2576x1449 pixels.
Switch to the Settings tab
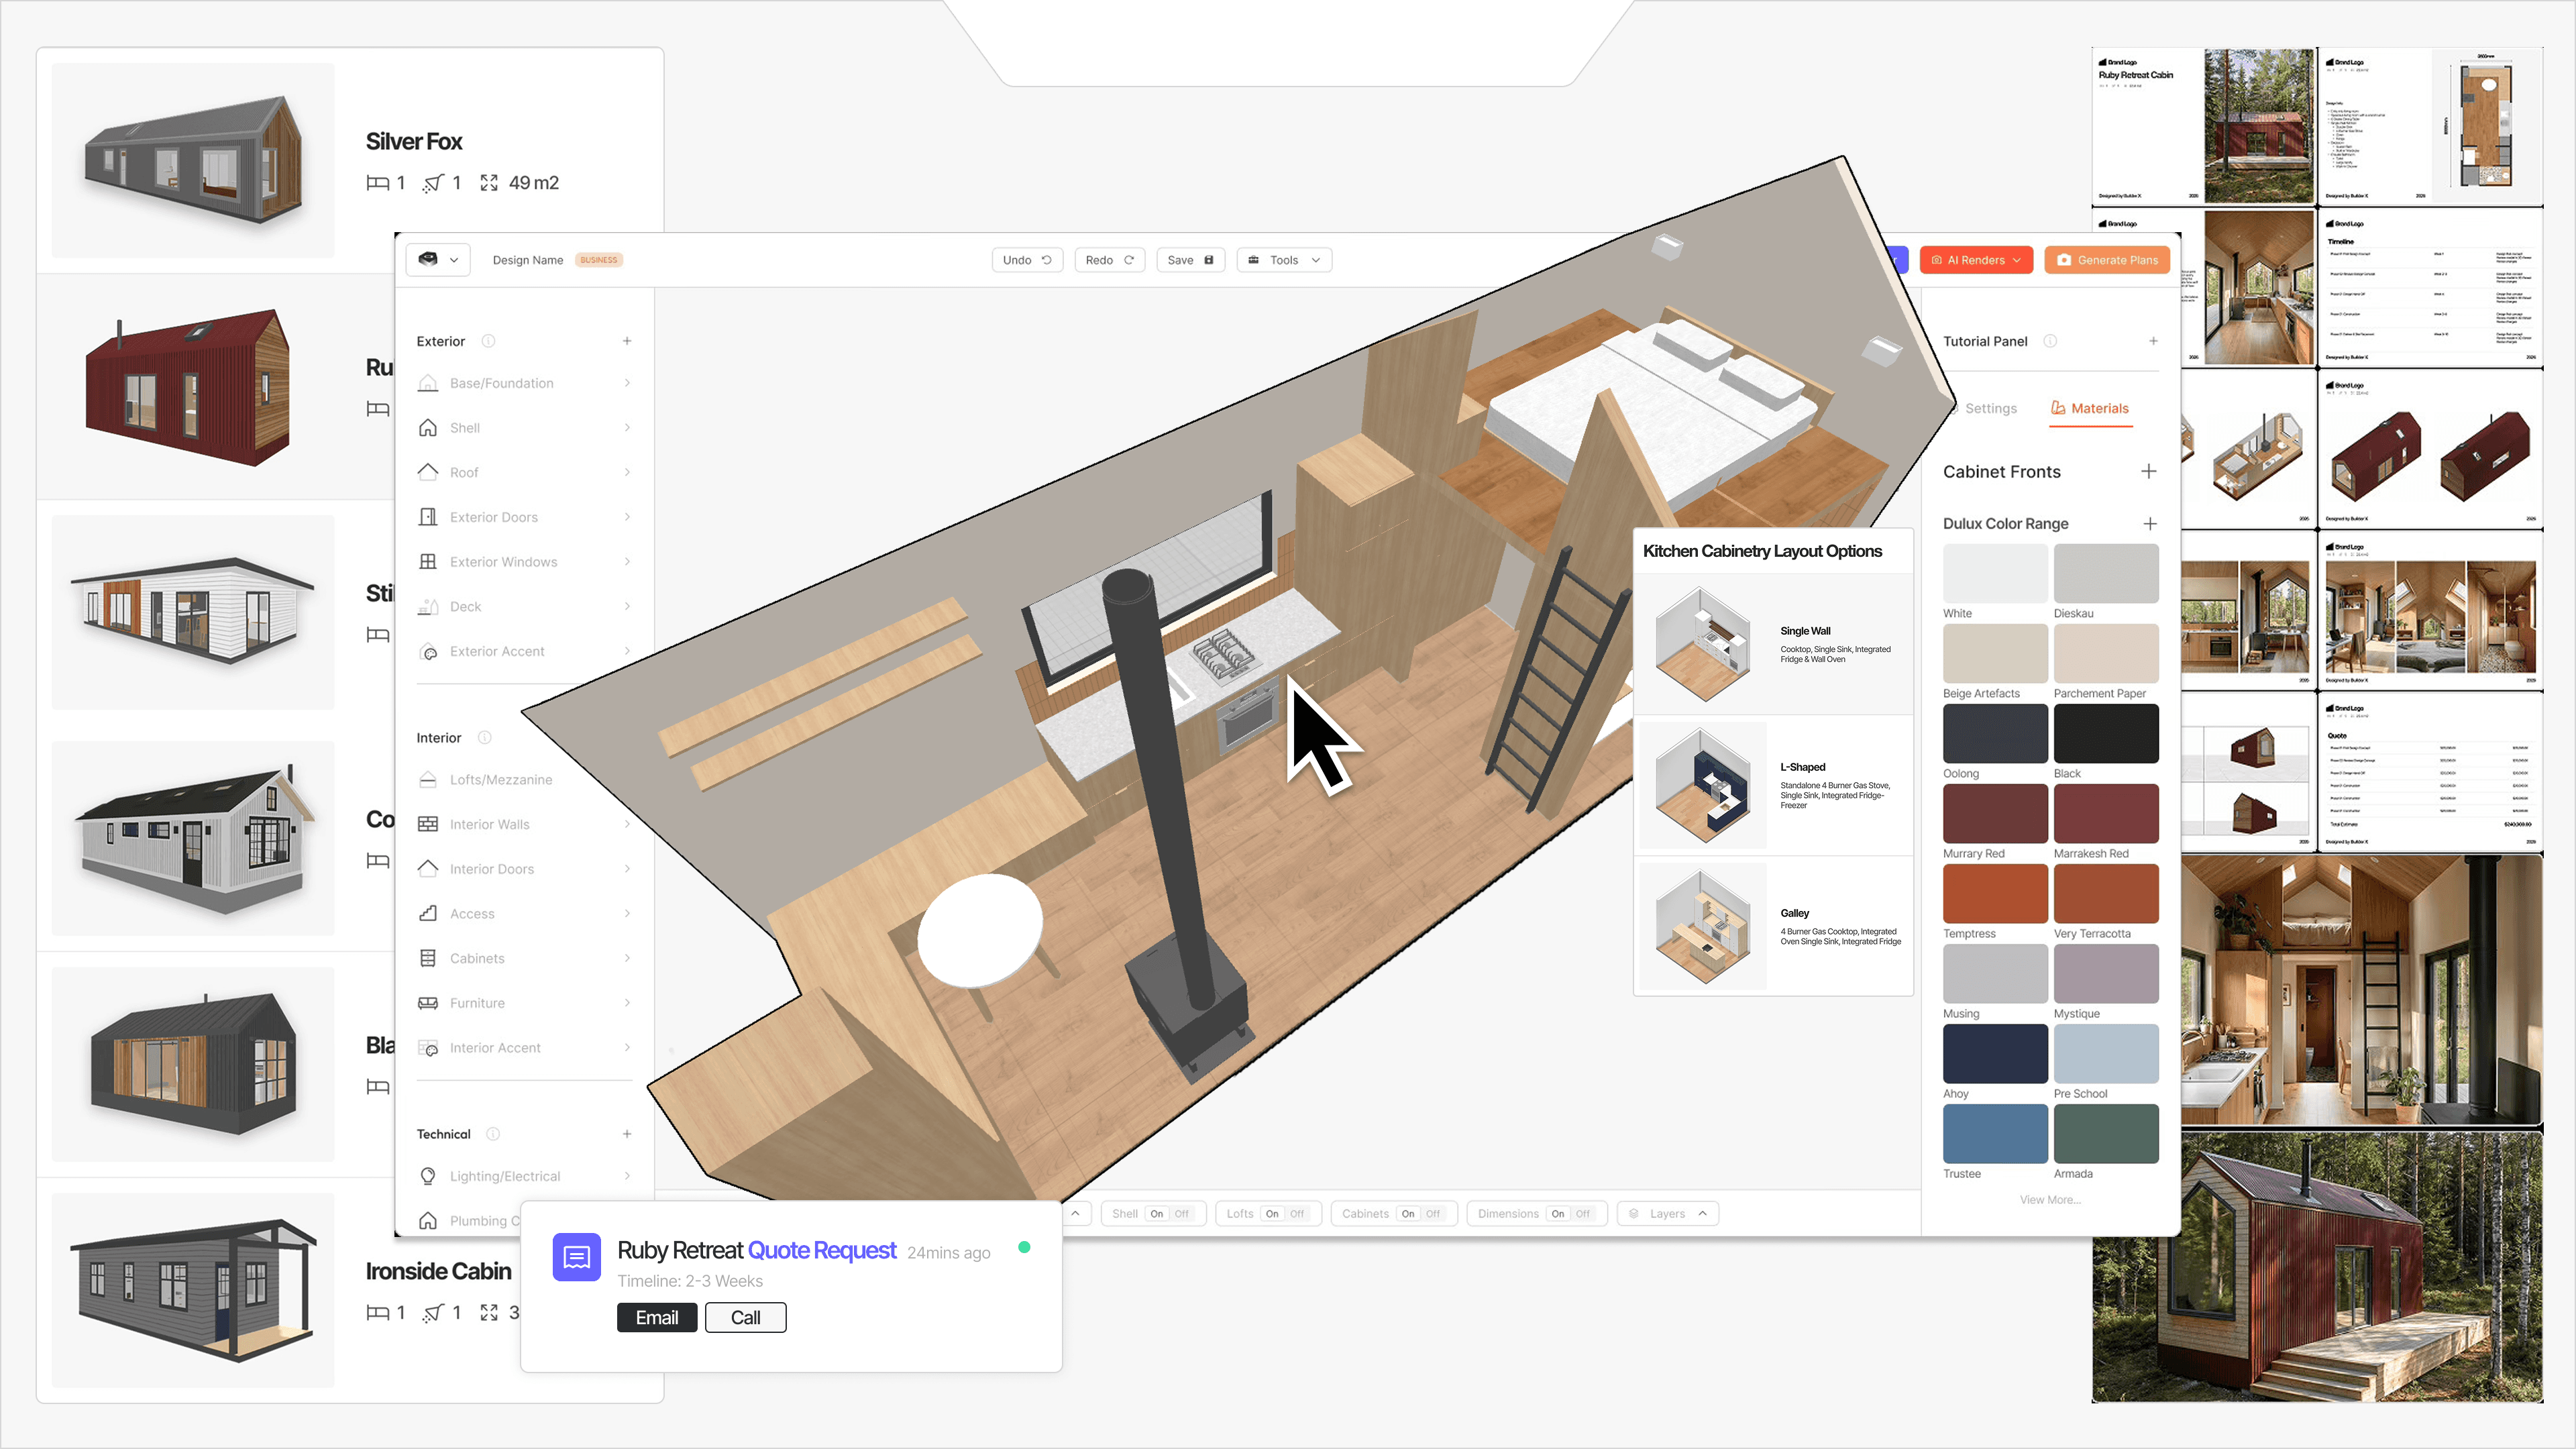[x=1990, y=407]
